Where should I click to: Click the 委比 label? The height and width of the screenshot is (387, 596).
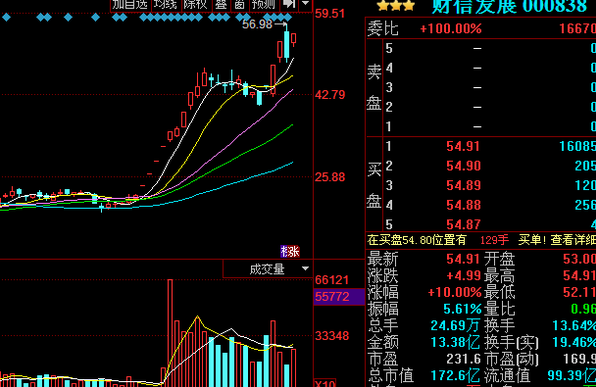point(383,29)
